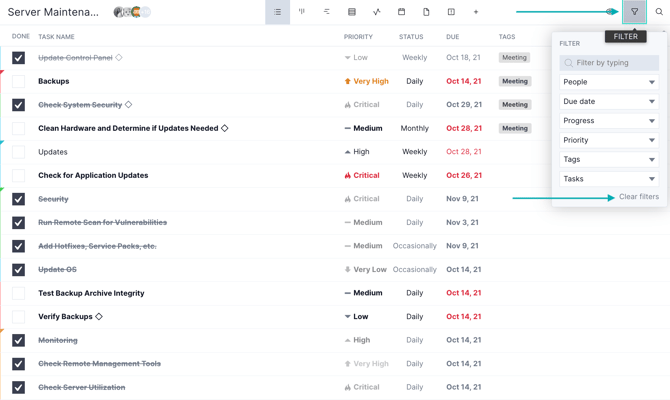Mark Backups task as done
This screenshot has width=670, height=400.
(x=18, y=81)
